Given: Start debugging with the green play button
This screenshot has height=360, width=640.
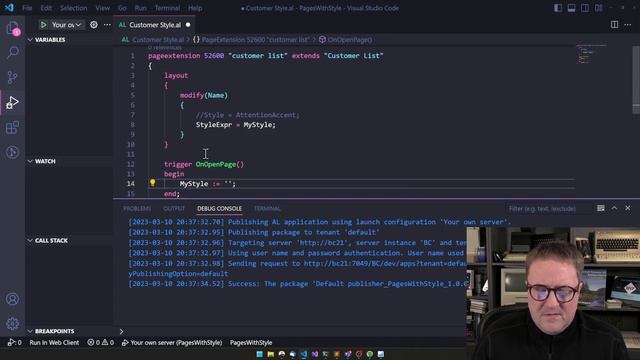Looking at the screenshot, I should point(43,25).
